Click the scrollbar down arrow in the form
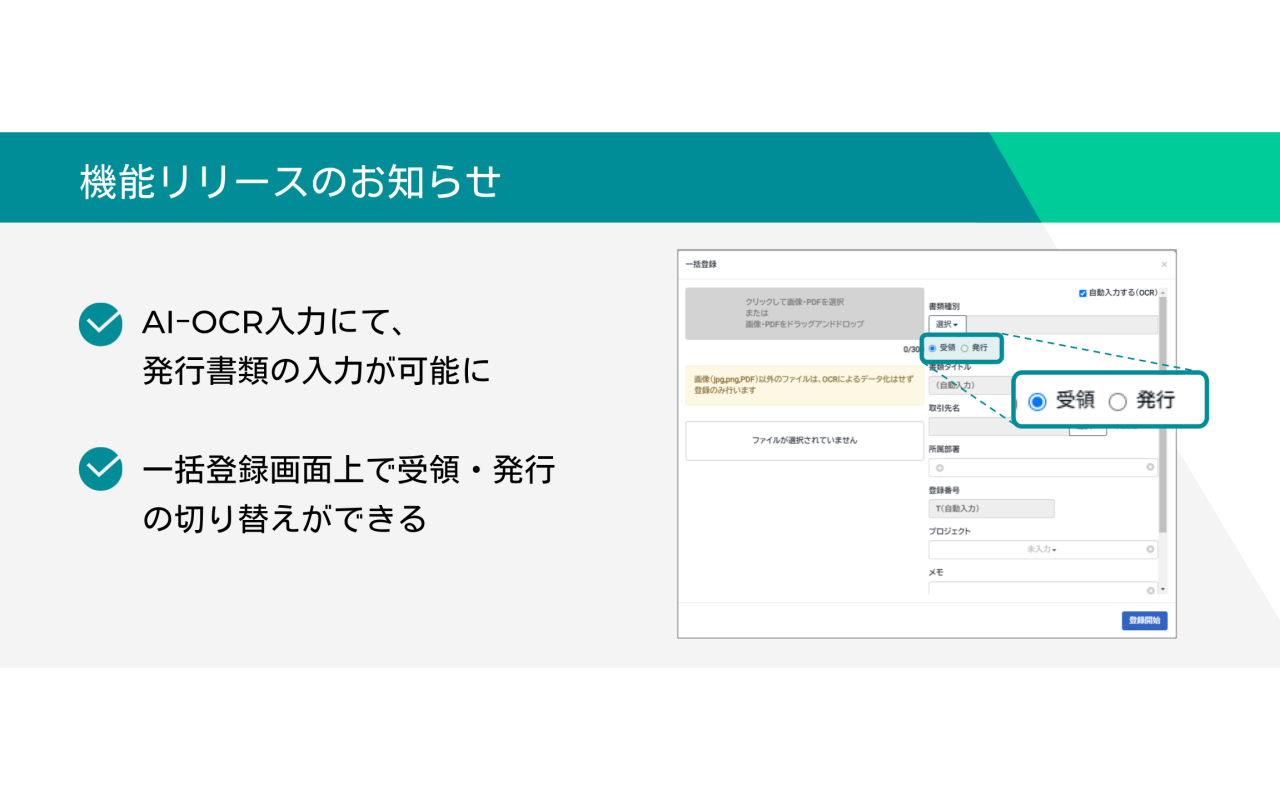 tap(1162, 589)
